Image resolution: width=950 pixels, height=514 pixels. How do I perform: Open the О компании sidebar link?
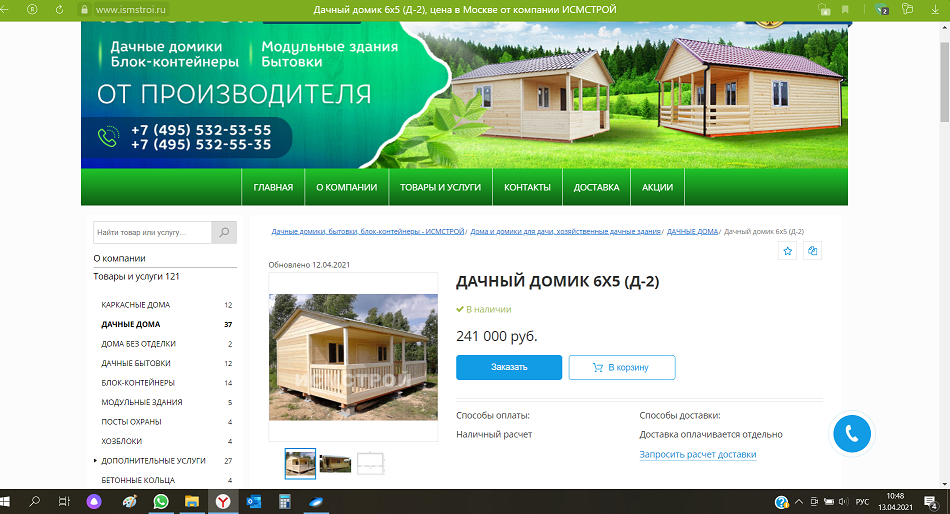pyautogui.click(x=119, y=258)
